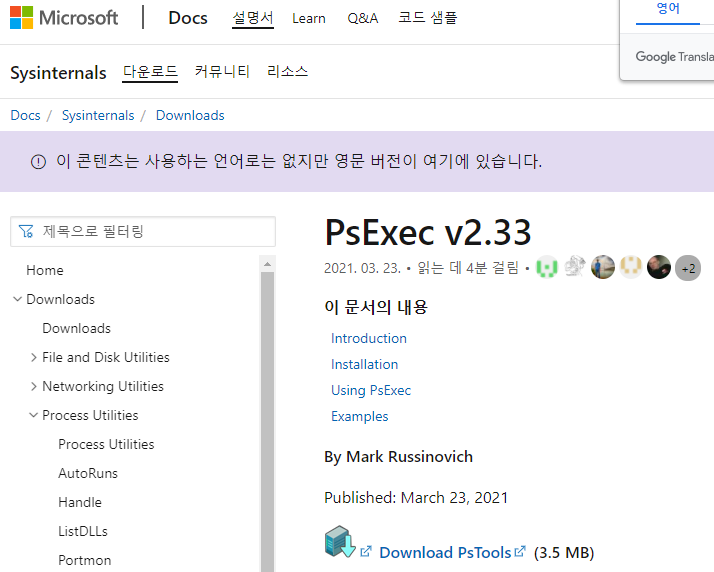
Task: Open the nested Downloads tree item
Action: (x=76, y=328)
